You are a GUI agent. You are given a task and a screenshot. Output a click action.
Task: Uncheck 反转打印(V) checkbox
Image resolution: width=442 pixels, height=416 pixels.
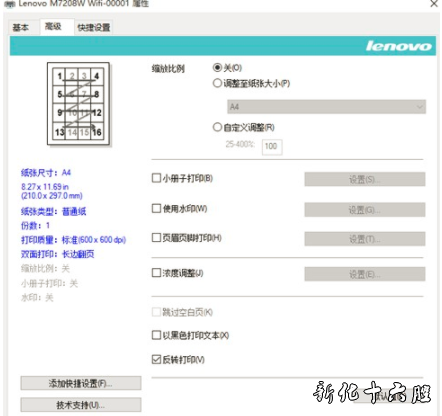[156, 359]
